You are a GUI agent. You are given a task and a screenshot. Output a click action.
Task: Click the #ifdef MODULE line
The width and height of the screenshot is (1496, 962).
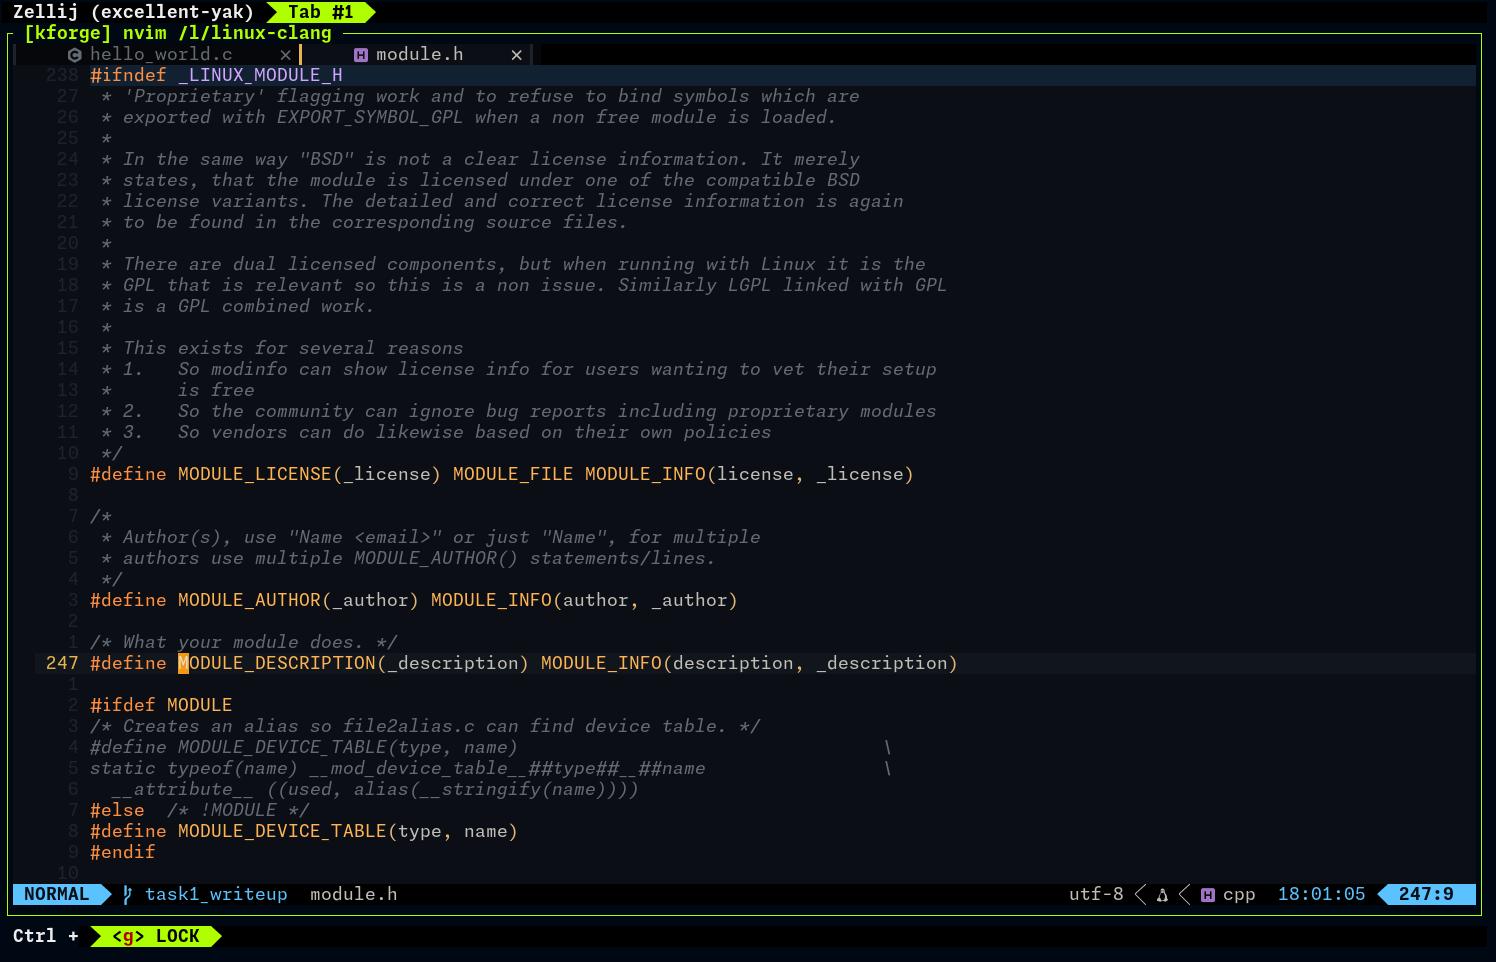click(x=161, y=705)
